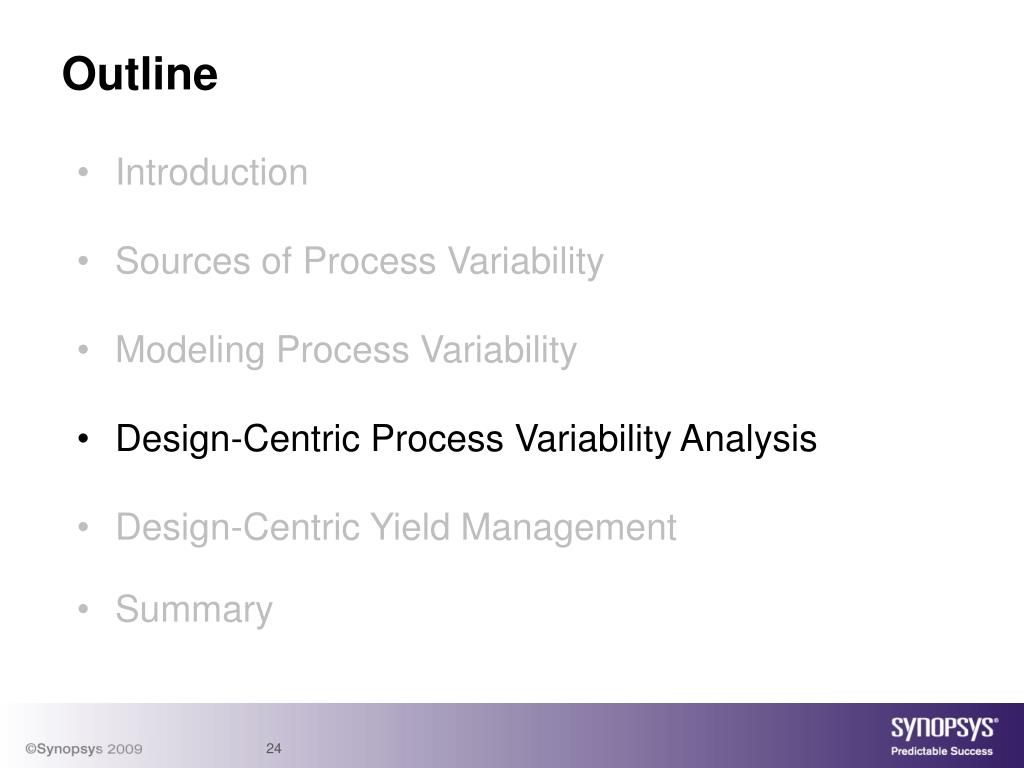Screen dimensions: 1024x768
Task: Click the ©Synopsys 2009 copyright text
Action: (x=84, y=749)
